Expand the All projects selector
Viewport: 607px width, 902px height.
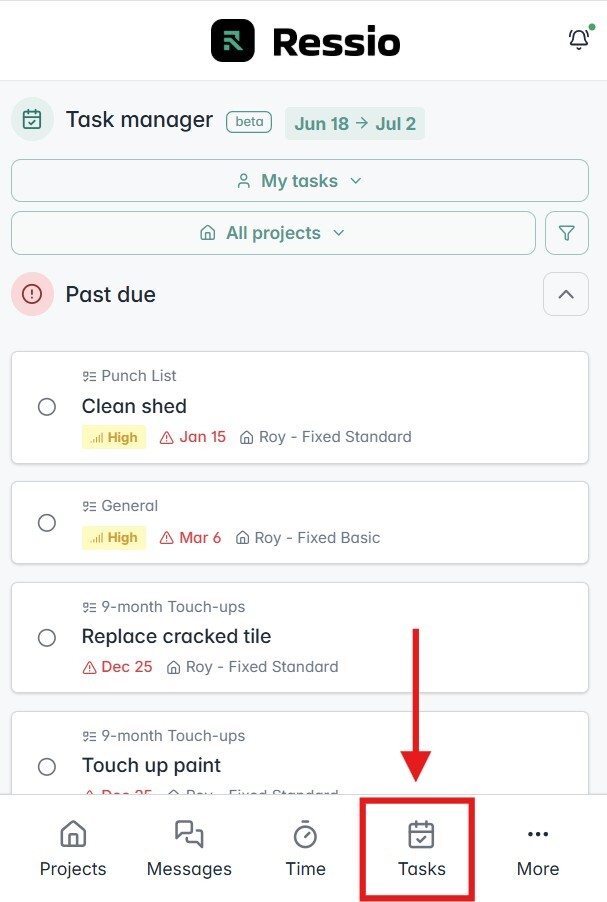coord(273,232)
